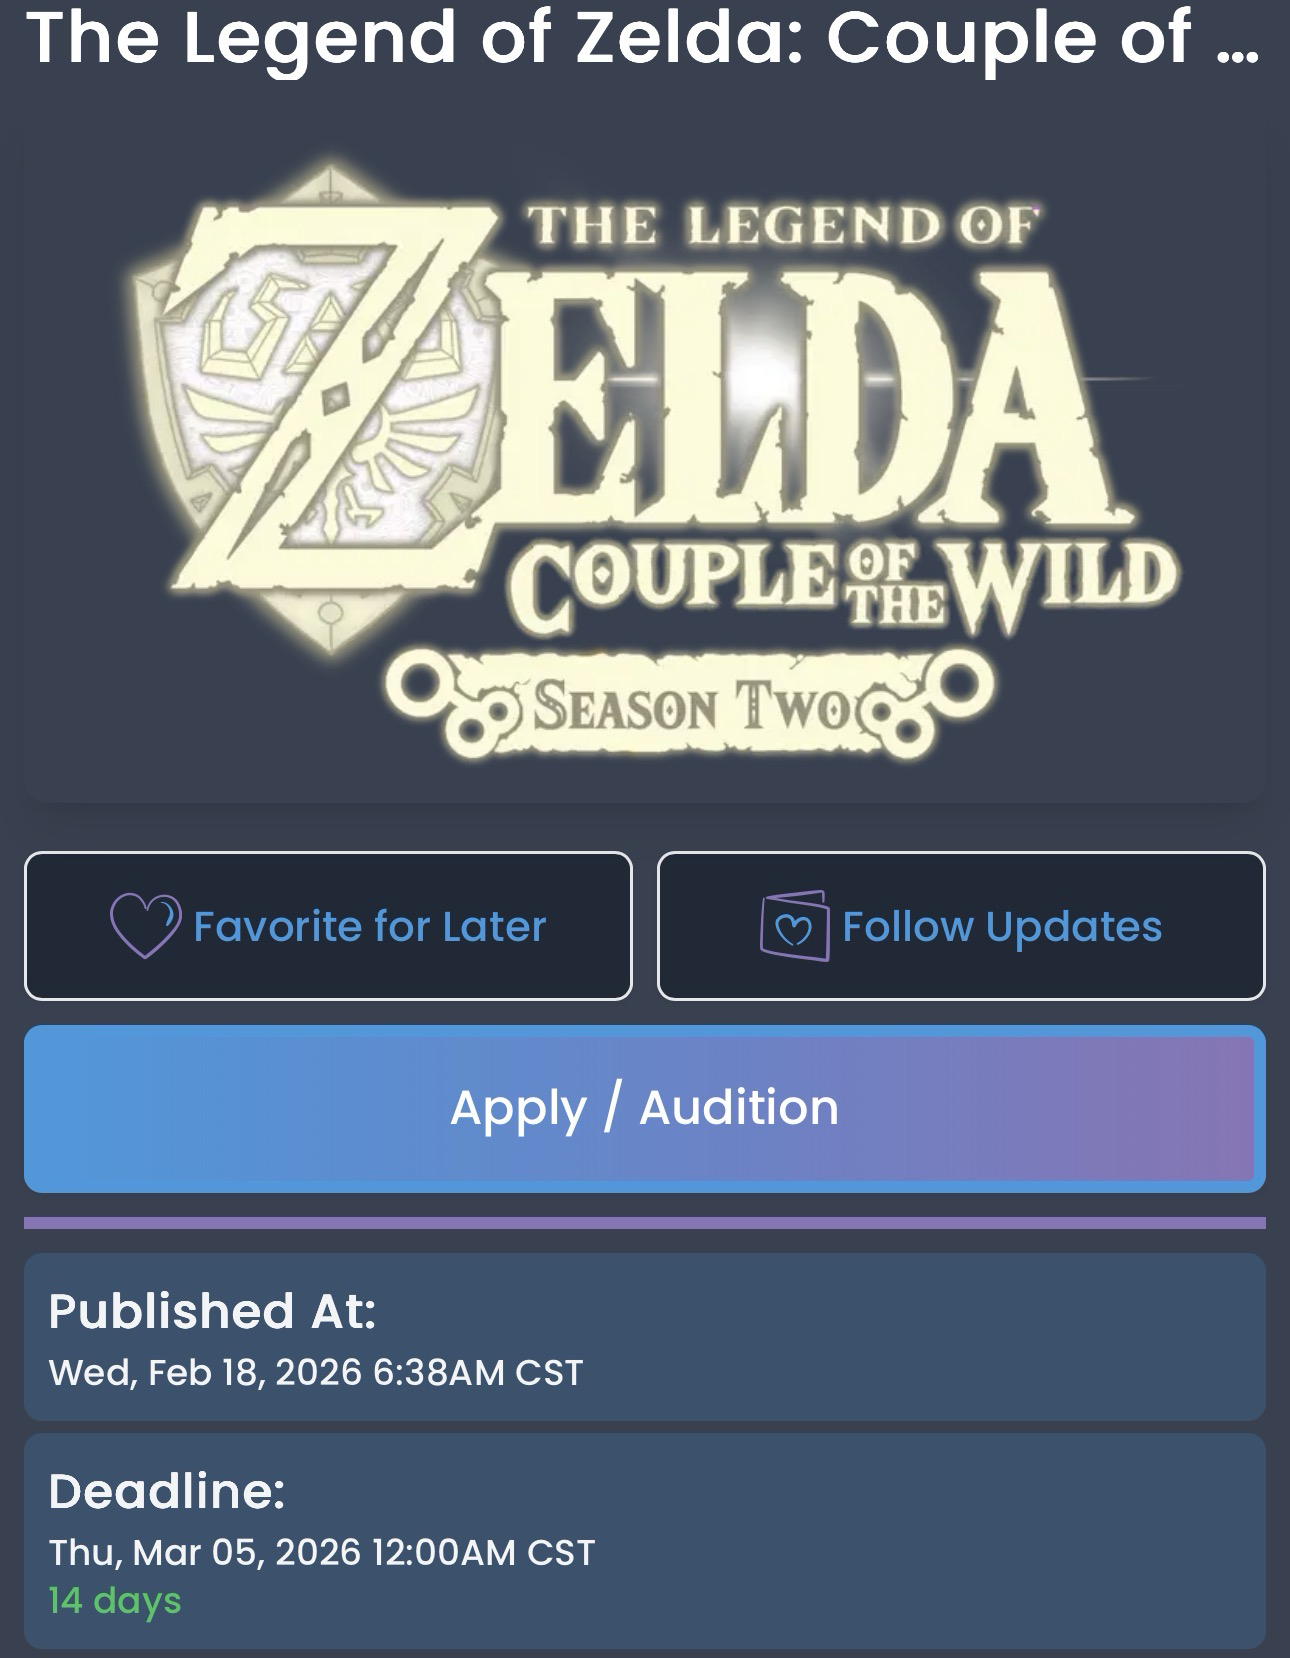This screenshot has width=1290, height=1658.
Task: Click the "Deadline:" heading label
Action: pos(167,1491)
